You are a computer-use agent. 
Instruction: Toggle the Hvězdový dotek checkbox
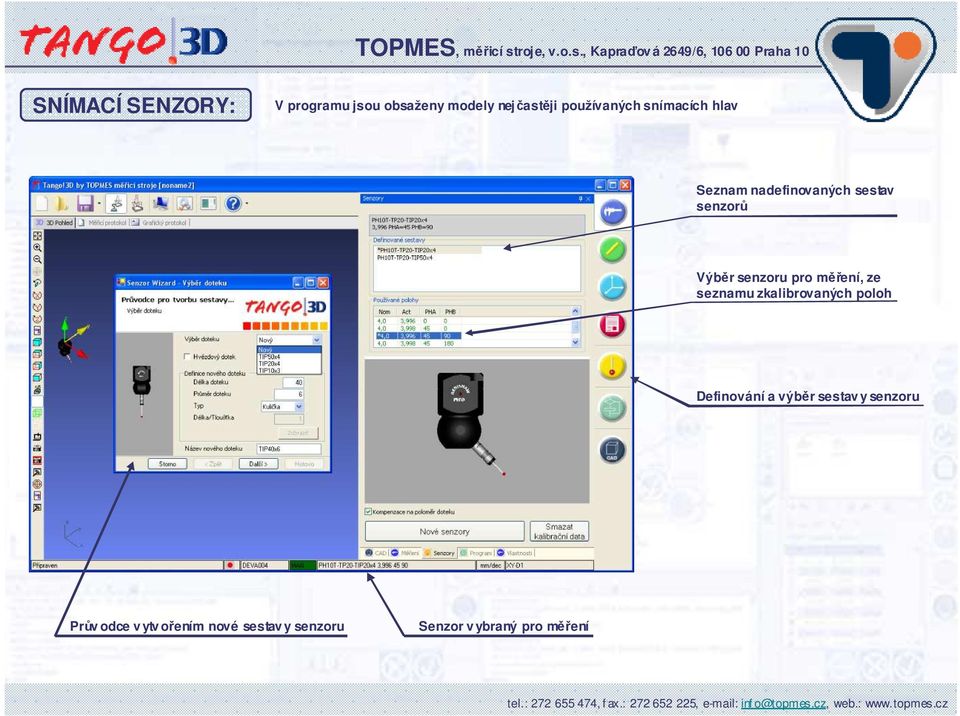tap(188, 356)
